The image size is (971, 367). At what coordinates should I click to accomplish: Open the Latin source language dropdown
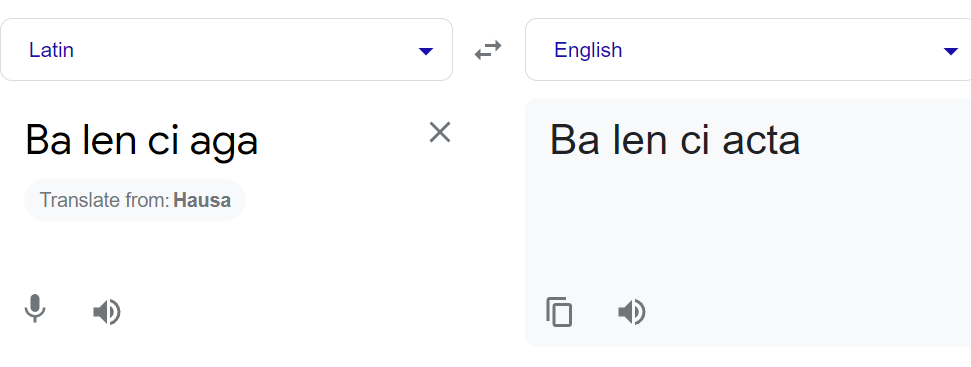tap(226, 50)
